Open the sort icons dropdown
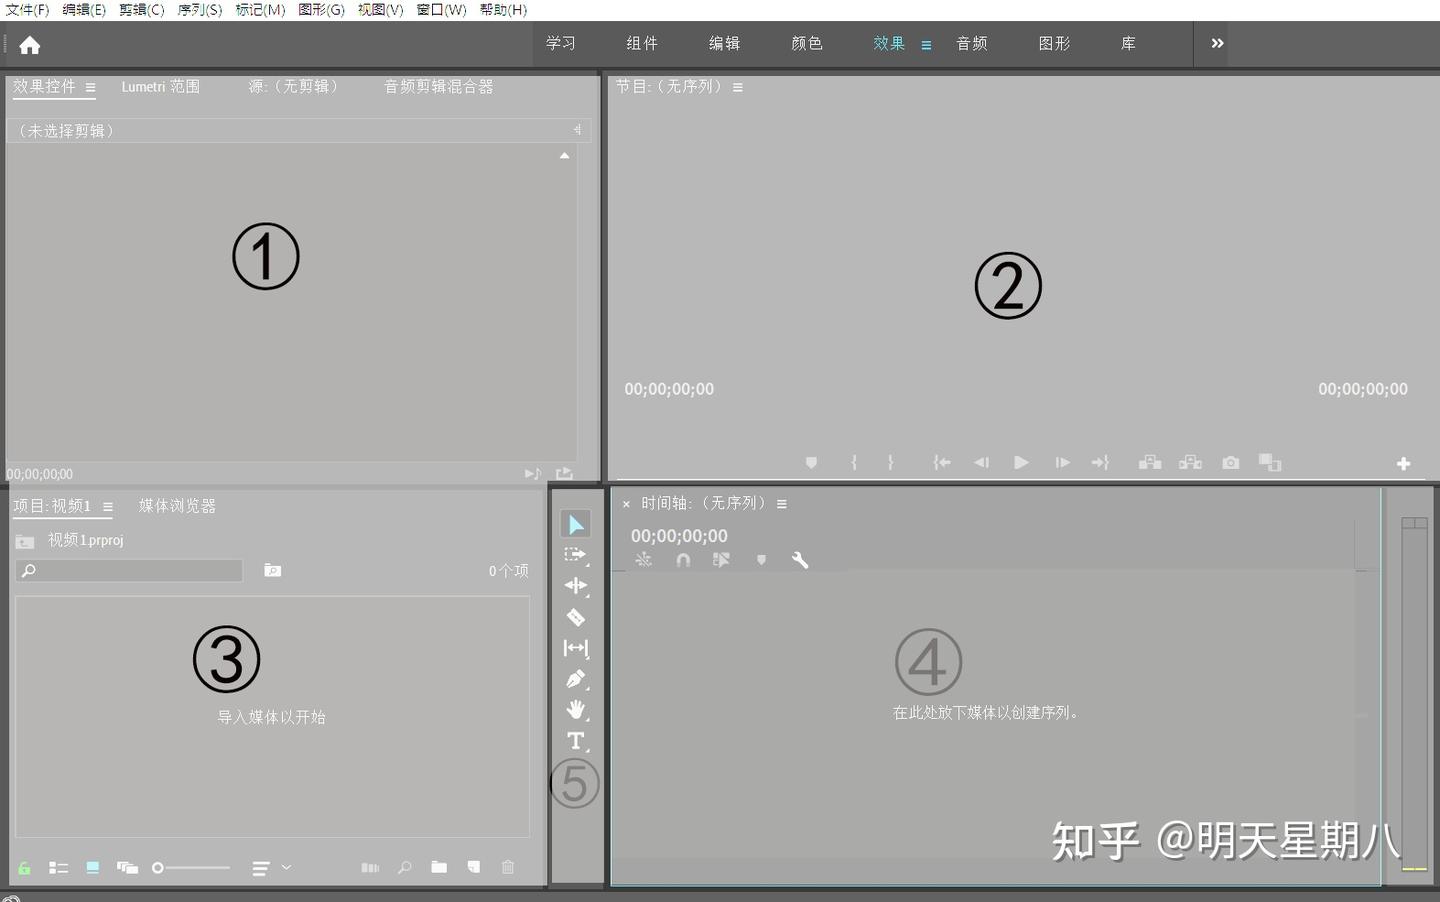Image resolution: width=1440 pixels, height=902 pixels. [x=271, y=868]
